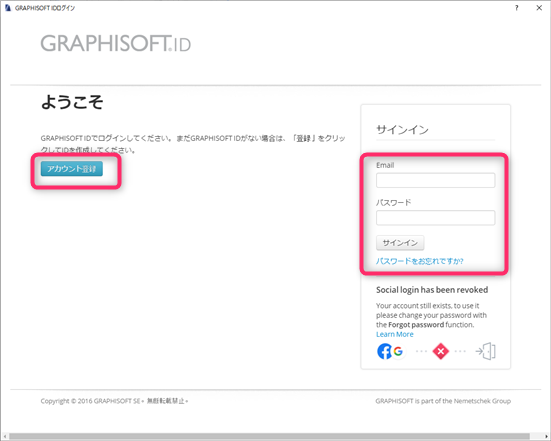Click the Google social login icon
The height and width of the screenshot is (441, 551).
[398, 351]
